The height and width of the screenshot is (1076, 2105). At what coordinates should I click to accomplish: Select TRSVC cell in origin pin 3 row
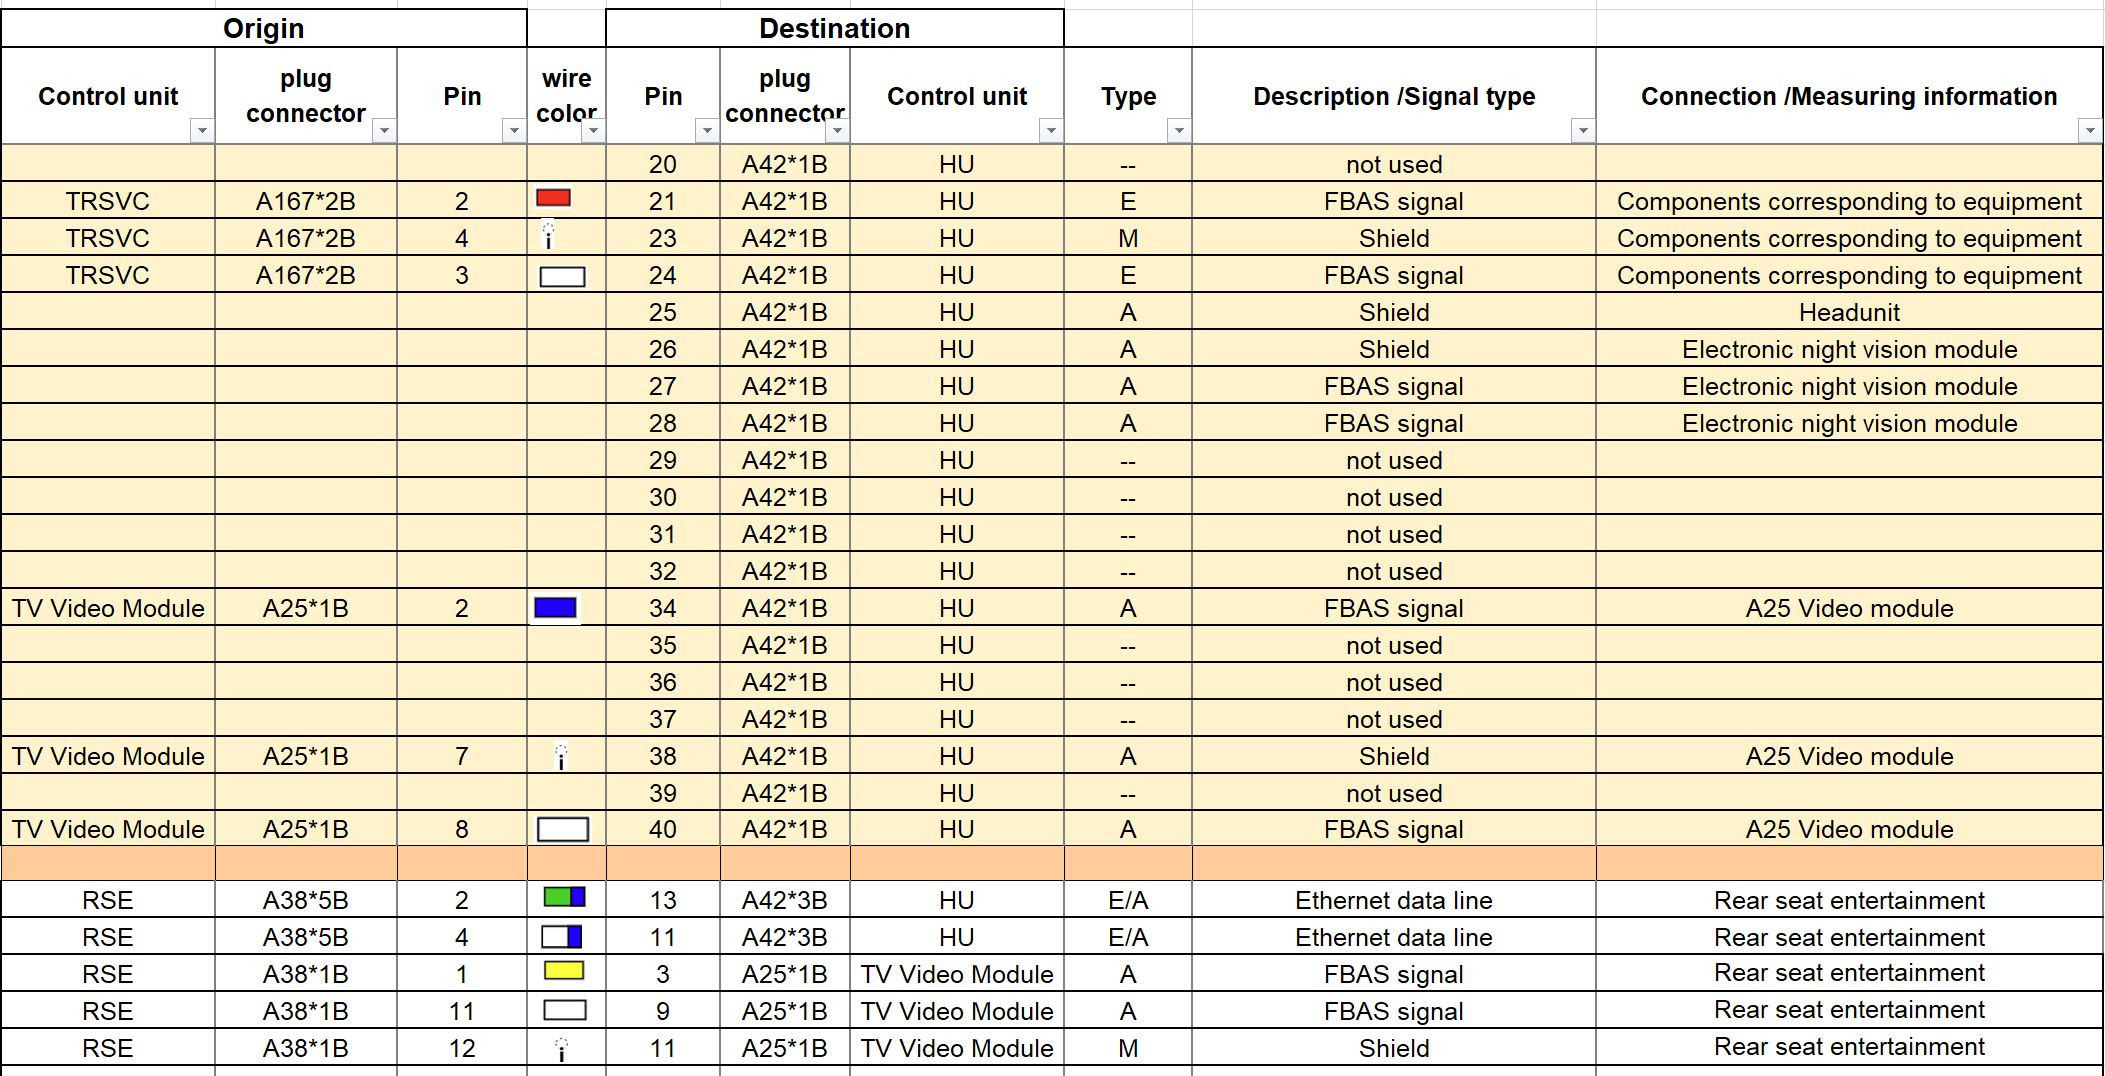click(108, 275)
